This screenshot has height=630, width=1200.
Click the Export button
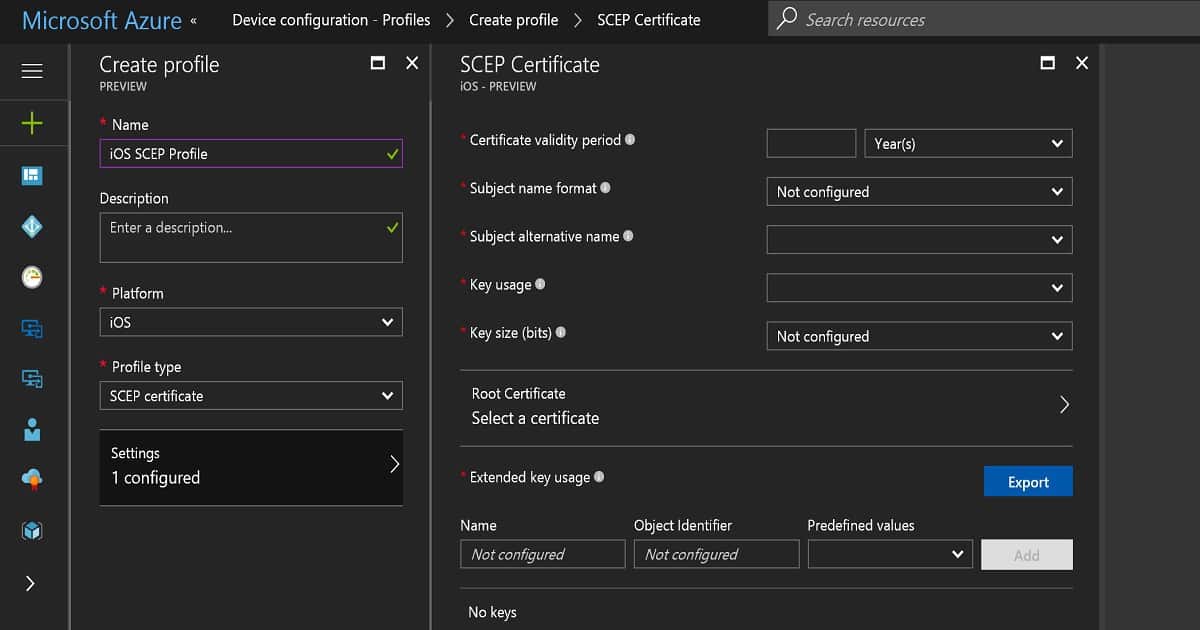tap(1028, 481)
